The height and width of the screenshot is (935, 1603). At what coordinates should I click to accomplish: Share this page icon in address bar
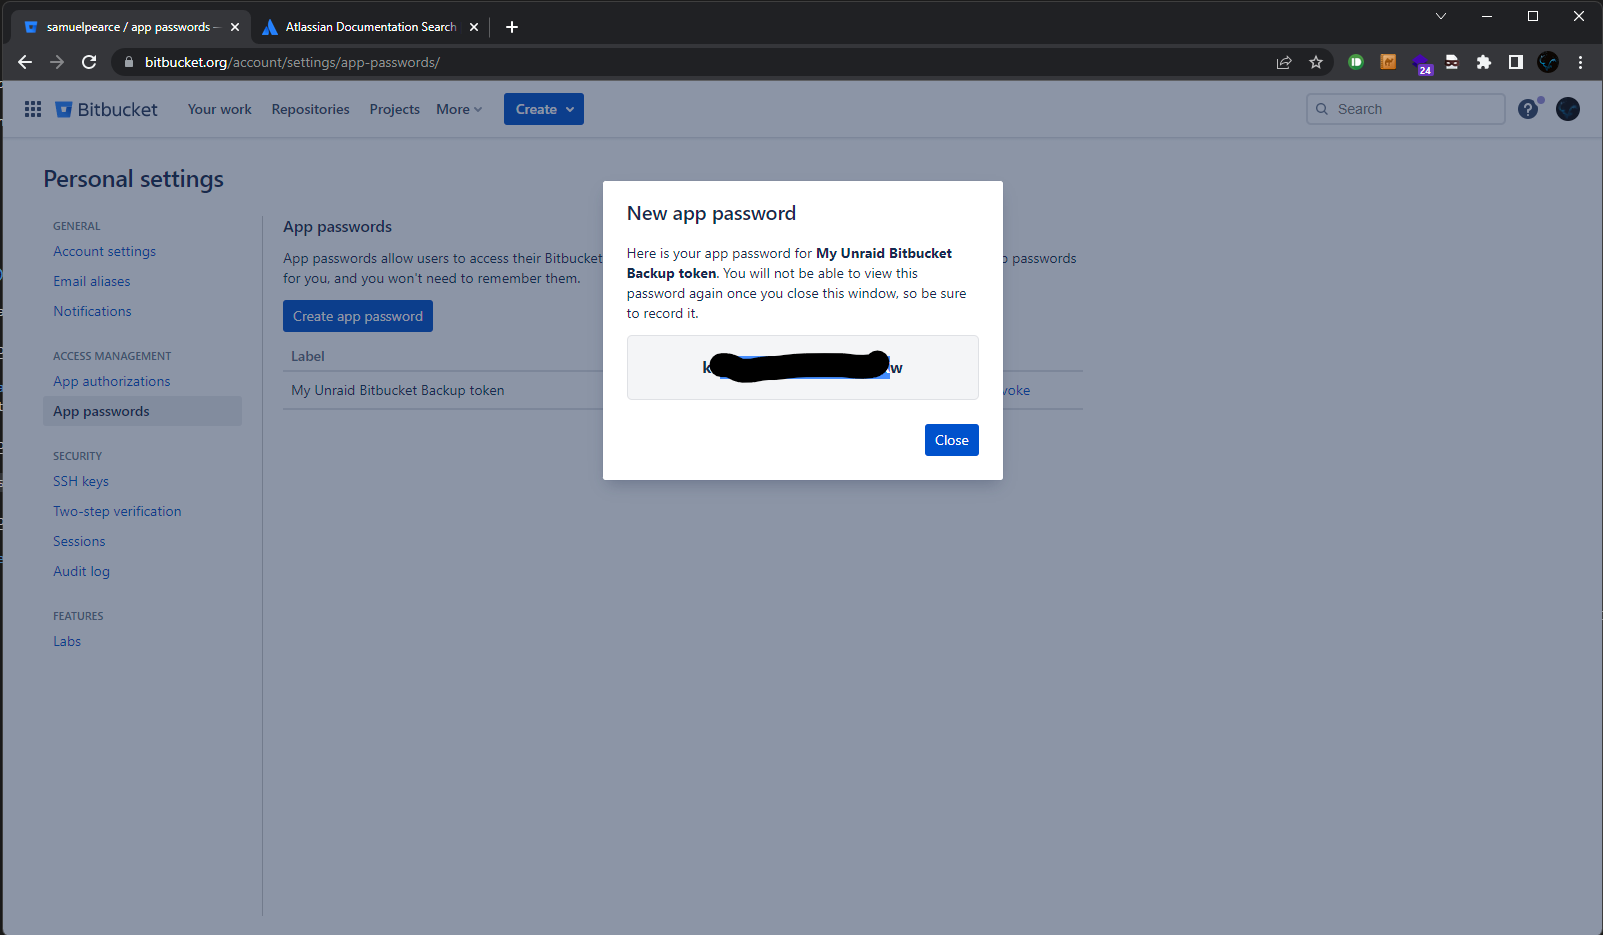pyautogui.click(x=1284, y=62)
